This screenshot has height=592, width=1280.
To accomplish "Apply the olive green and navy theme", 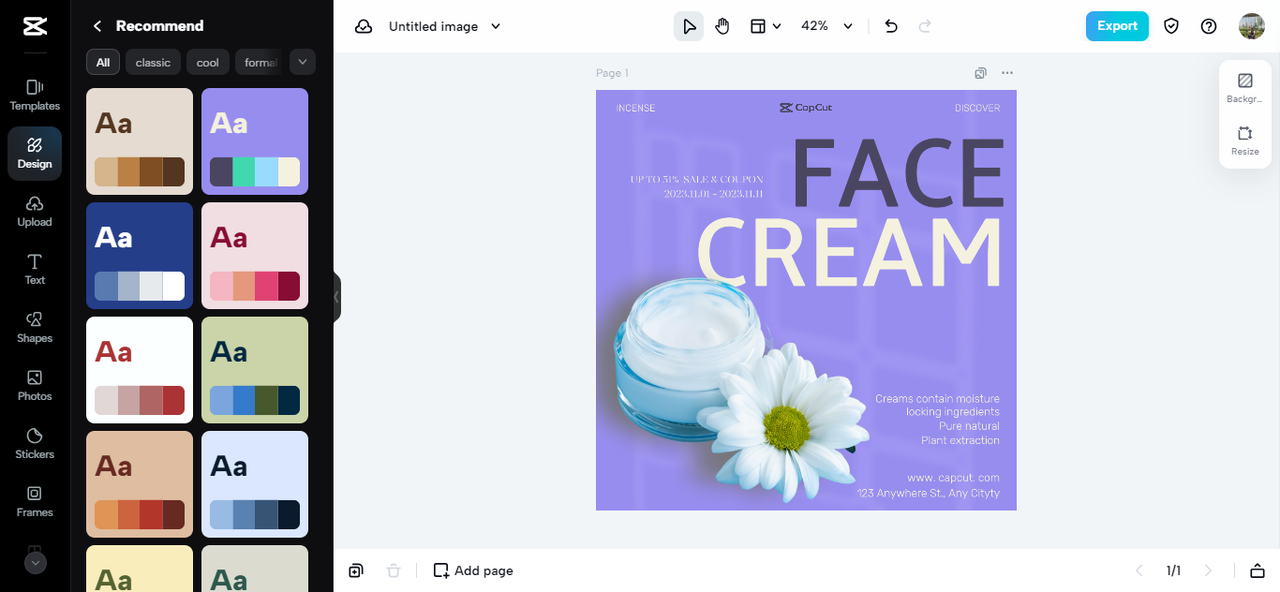I will tap(255, 370).
